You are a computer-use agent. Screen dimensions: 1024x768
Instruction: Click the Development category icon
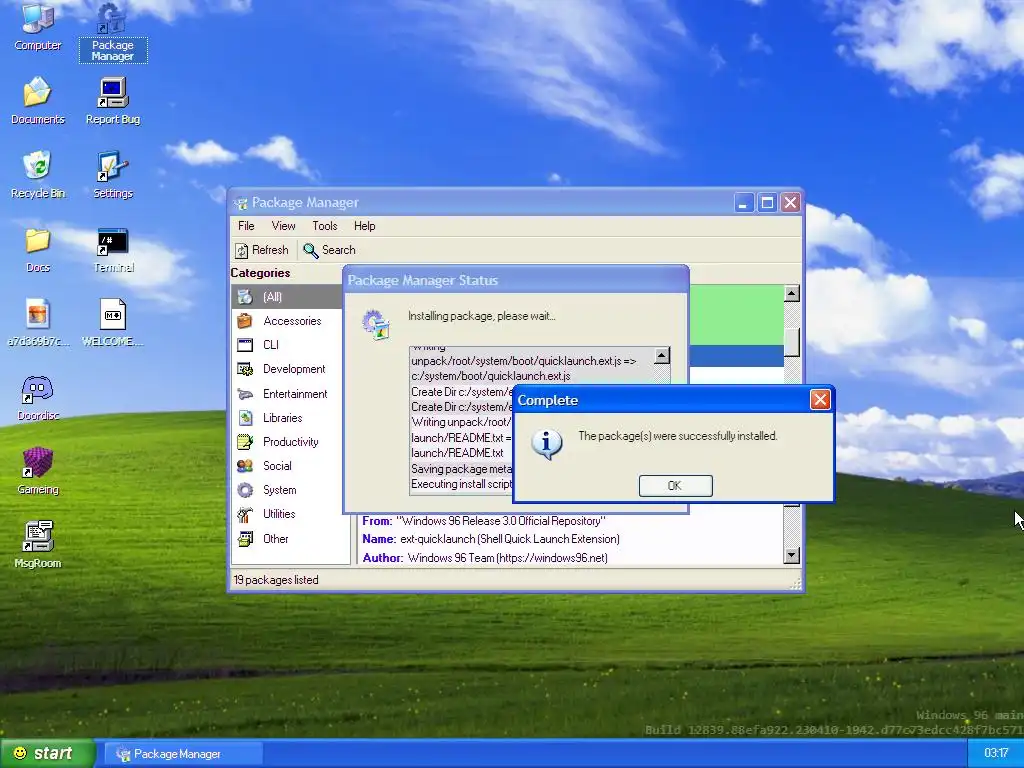245,369
